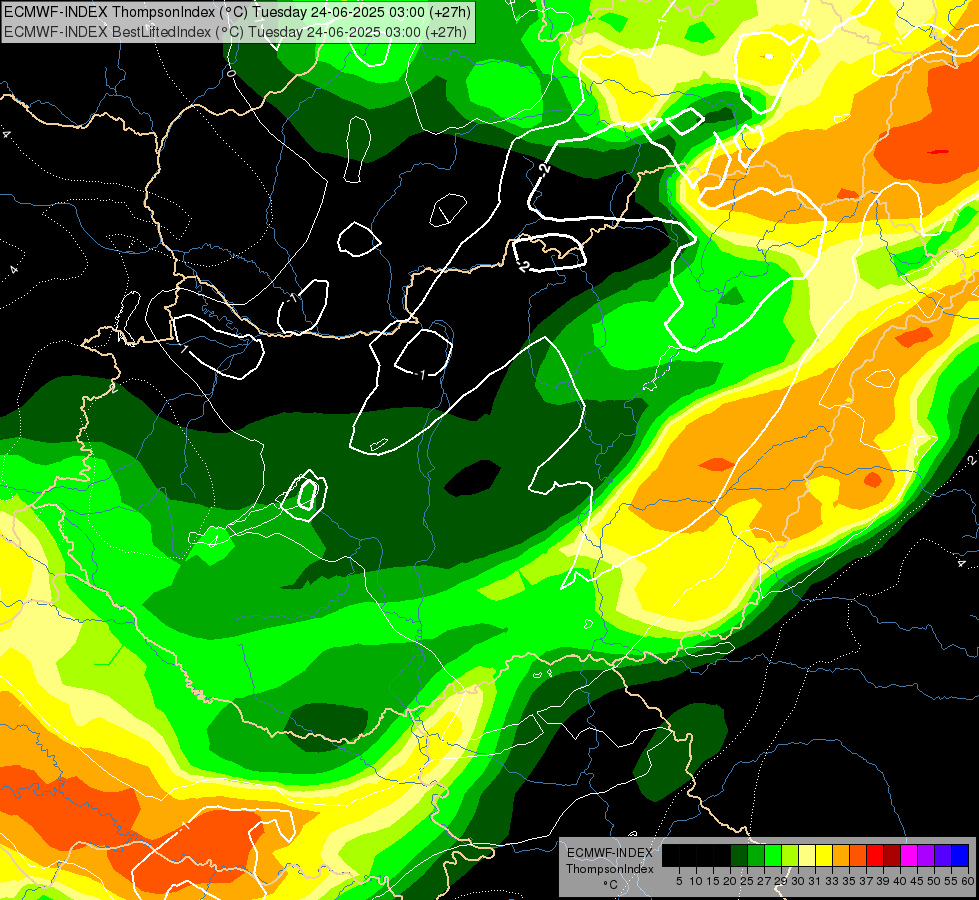Click the legend scale value 27
The image size is (979, 900).
[764, 881]
